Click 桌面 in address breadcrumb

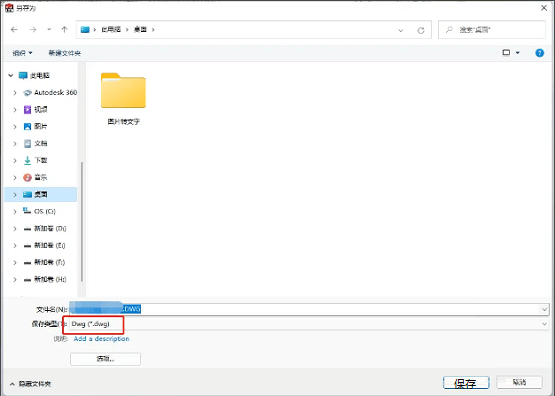(x=140, y=30)
